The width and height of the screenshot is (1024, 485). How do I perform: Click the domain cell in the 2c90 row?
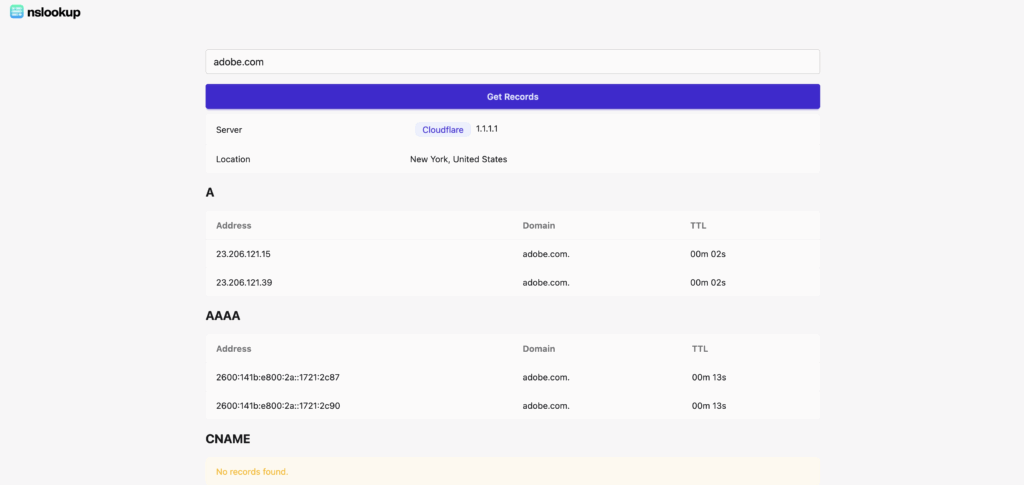click(546, 406)
